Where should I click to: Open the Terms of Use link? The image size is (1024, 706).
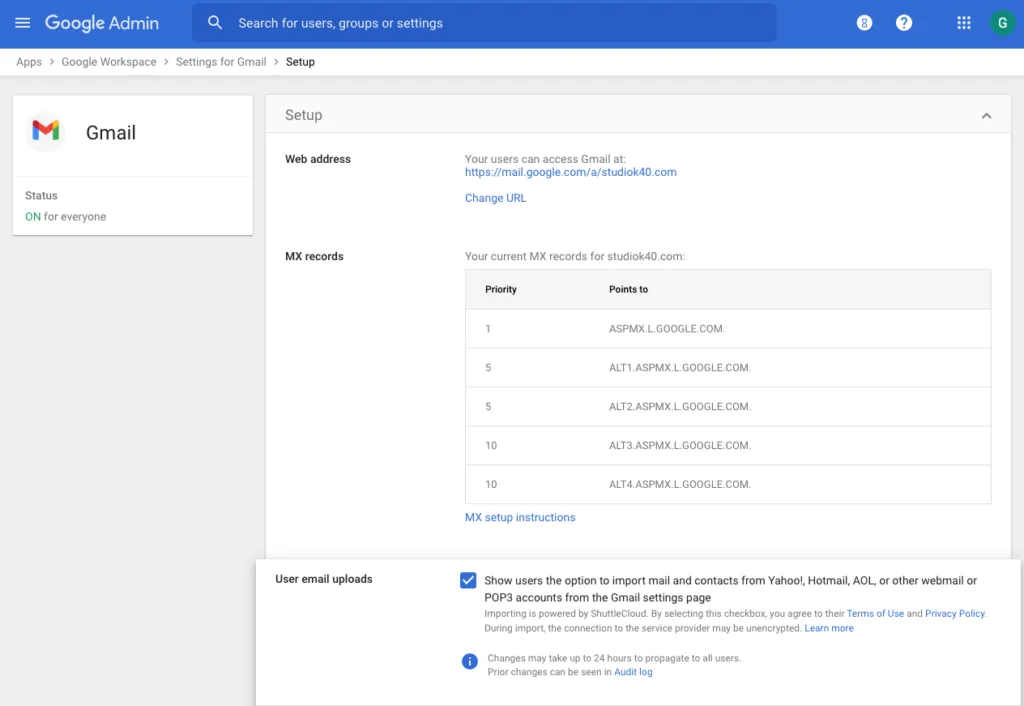pos(875,613)
